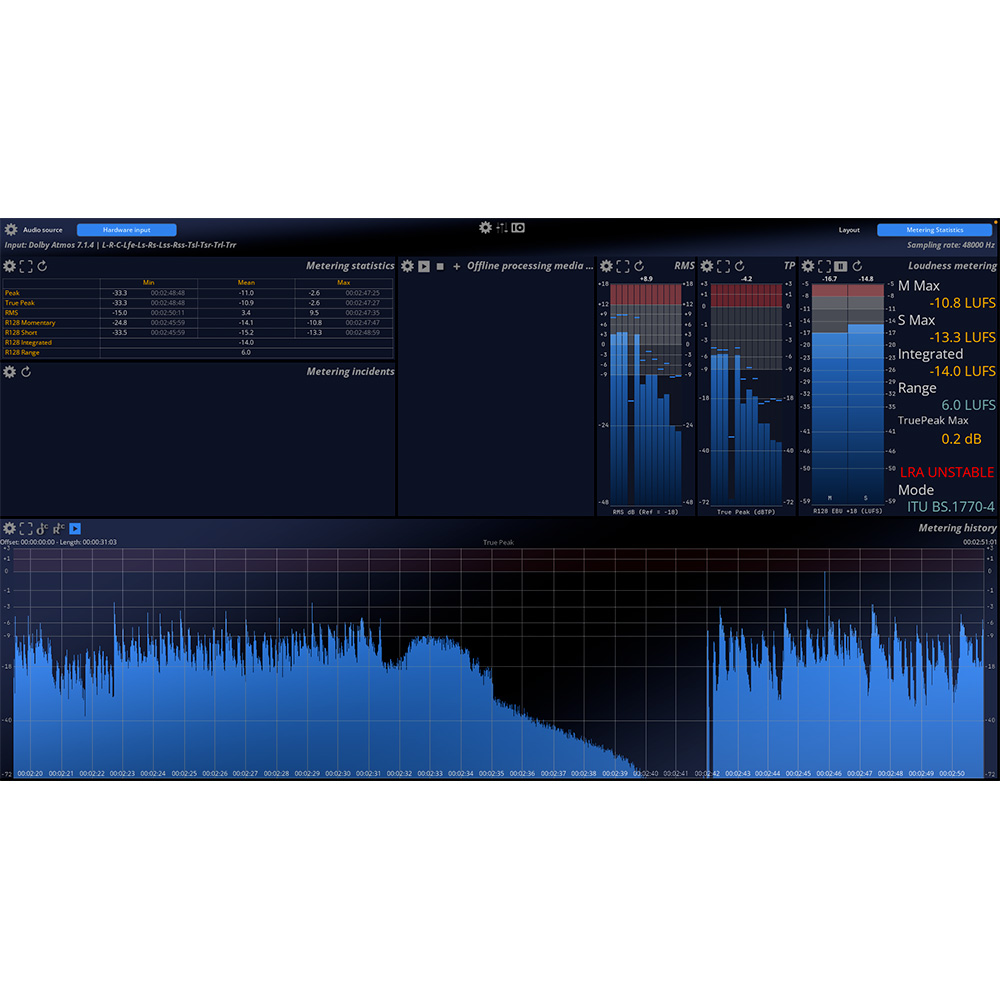Toggle auto-scroll play in Metering history

tap(75, 528)
